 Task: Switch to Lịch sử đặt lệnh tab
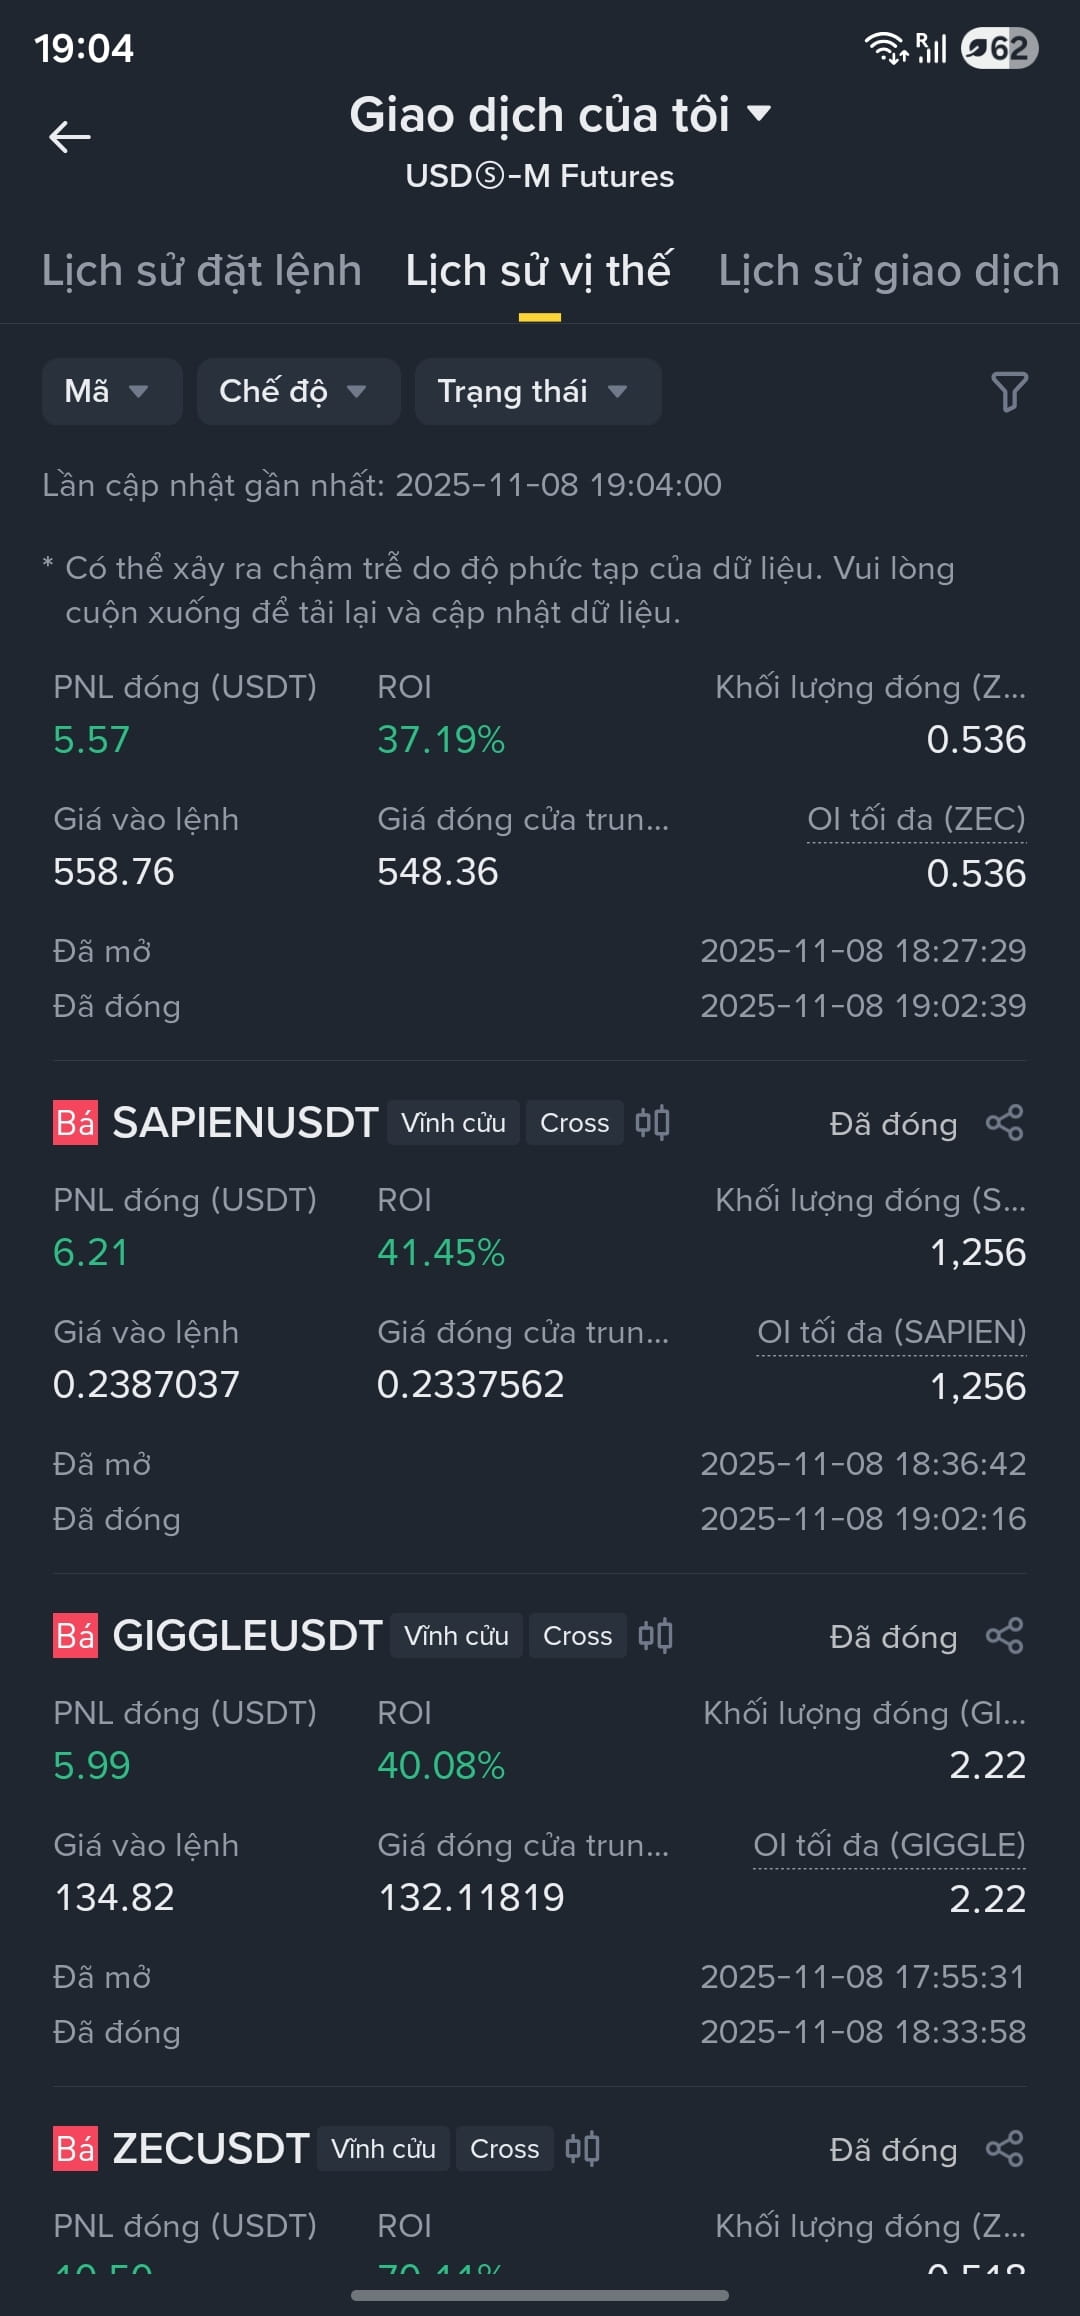pyautogui.click(x=201, y=271)
